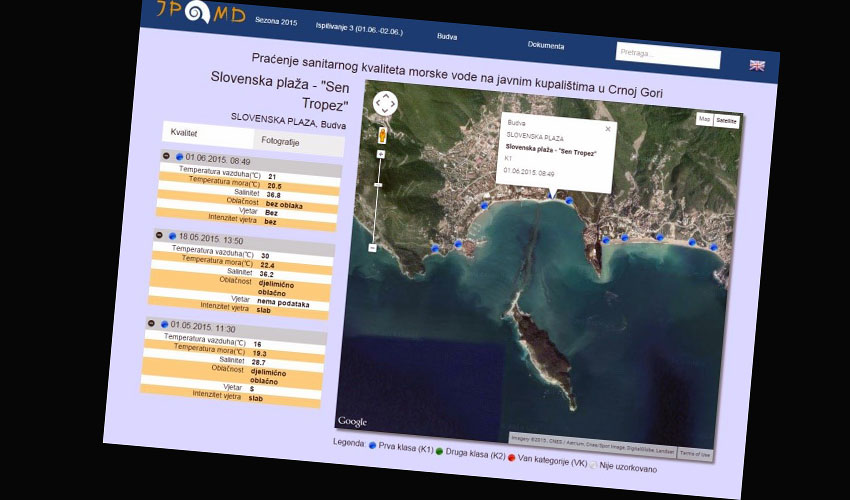Image resolution: width=850 pixels, height=500 pixels.
Task: Click the JPMD snail logo
Action: 197,11
